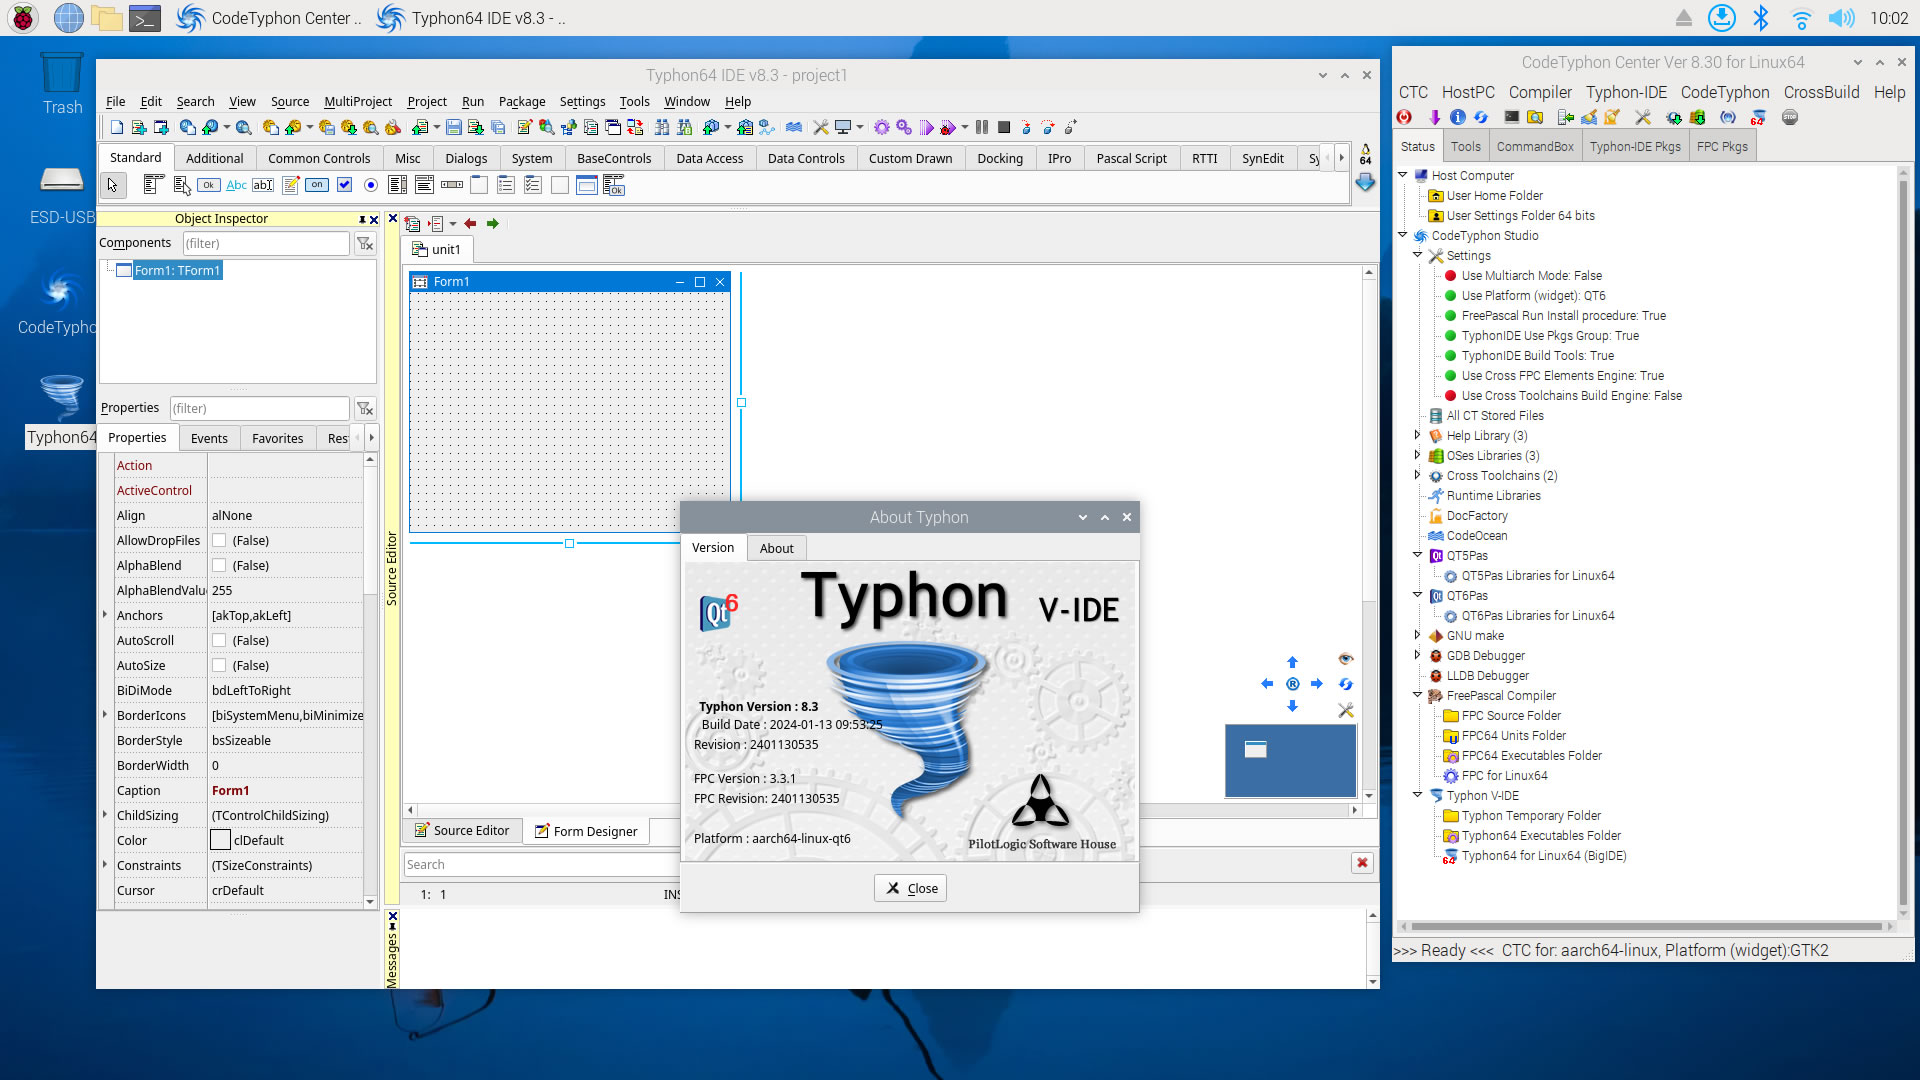This screenshot has height=1080, width=1920.
Task: Select the TRadioButton component in palette
Action: 371,185
